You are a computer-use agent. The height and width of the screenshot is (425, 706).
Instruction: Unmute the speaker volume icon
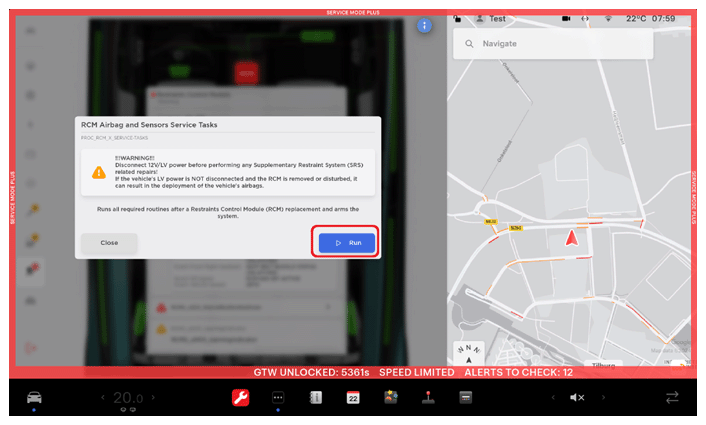[577, 397]
